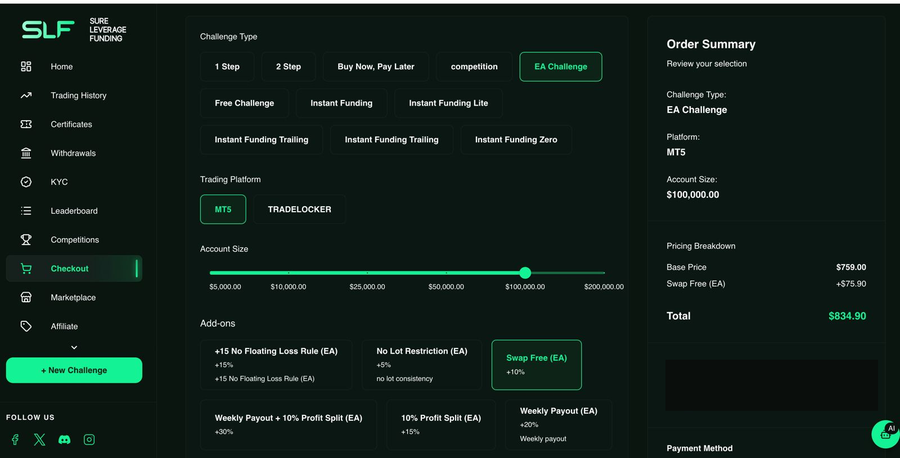Click the Withdrawals bank icon
Screen dimensions: 900x458
[26, 153]
